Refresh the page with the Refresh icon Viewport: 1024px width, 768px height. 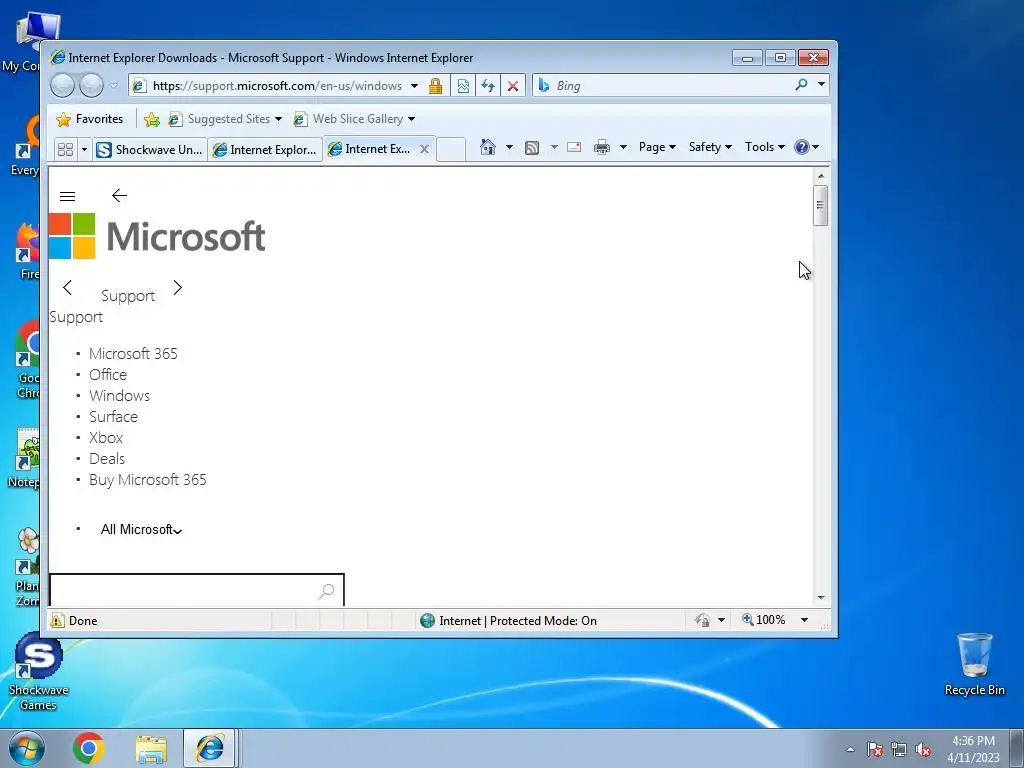coord(488,86)
